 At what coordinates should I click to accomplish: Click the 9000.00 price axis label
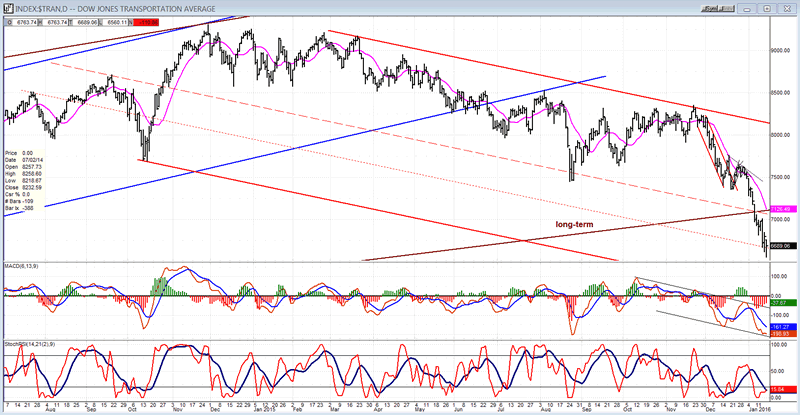(x=781, y=51)
